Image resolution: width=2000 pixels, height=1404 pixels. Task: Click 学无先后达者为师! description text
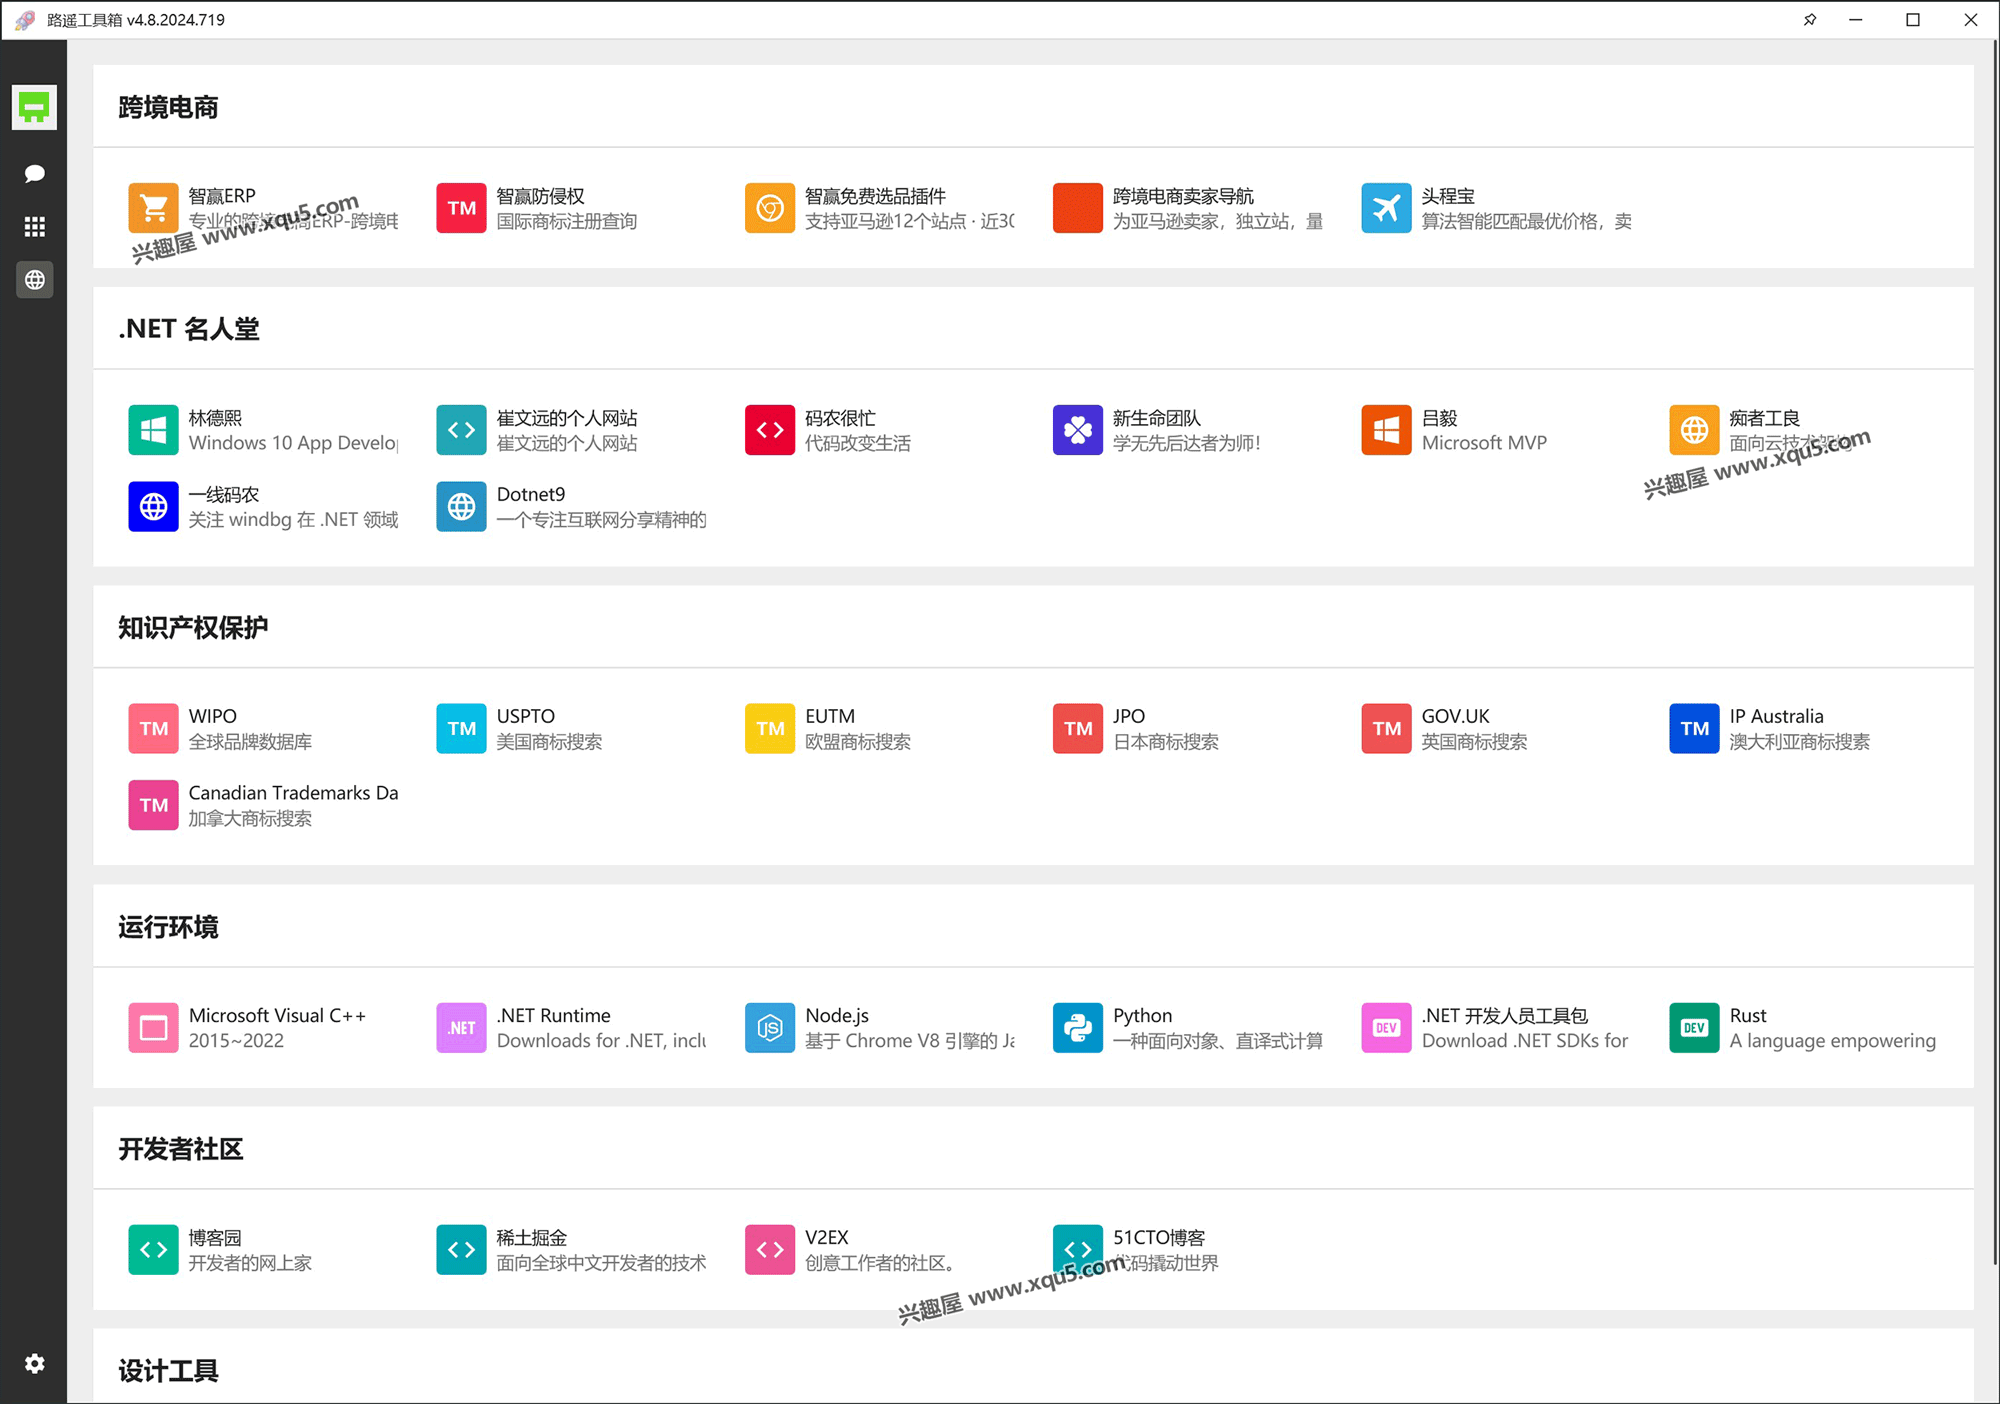pos(1187,443)
